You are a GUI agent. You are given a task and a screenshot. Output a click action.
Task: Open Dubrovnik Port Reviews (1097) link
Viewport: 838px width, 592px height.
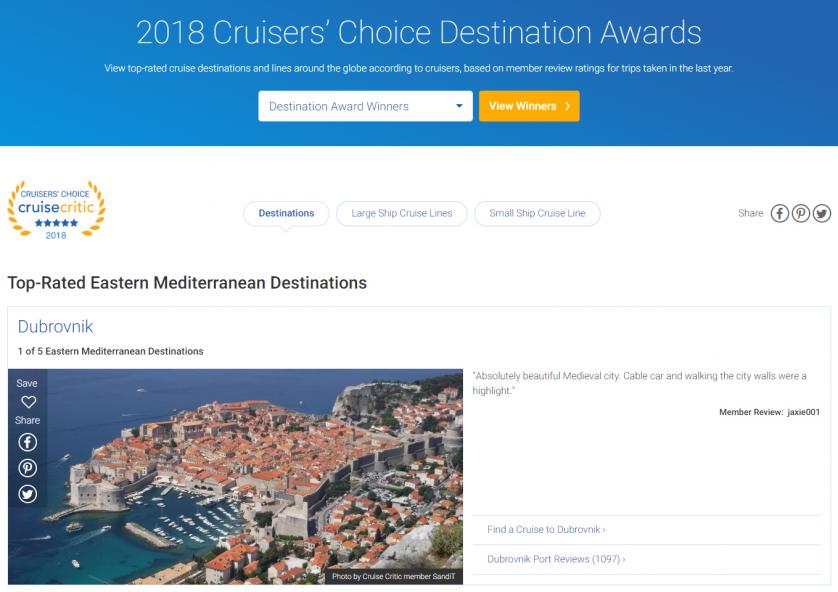tap(556, 559)
